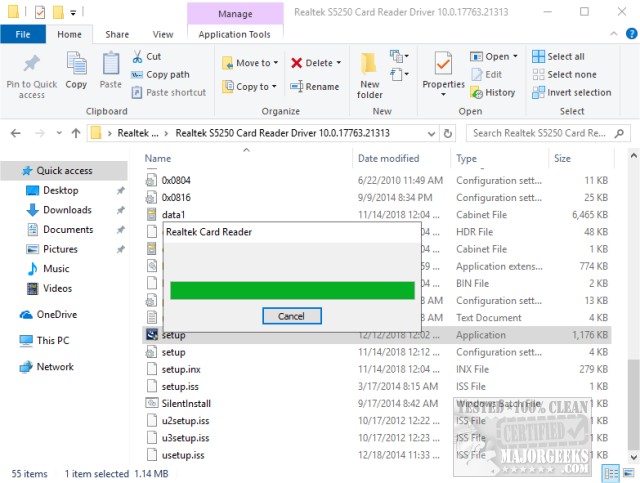Select the u2setup.iss file
This screenshot has width=640, height=483.
(x=376, y=421)
